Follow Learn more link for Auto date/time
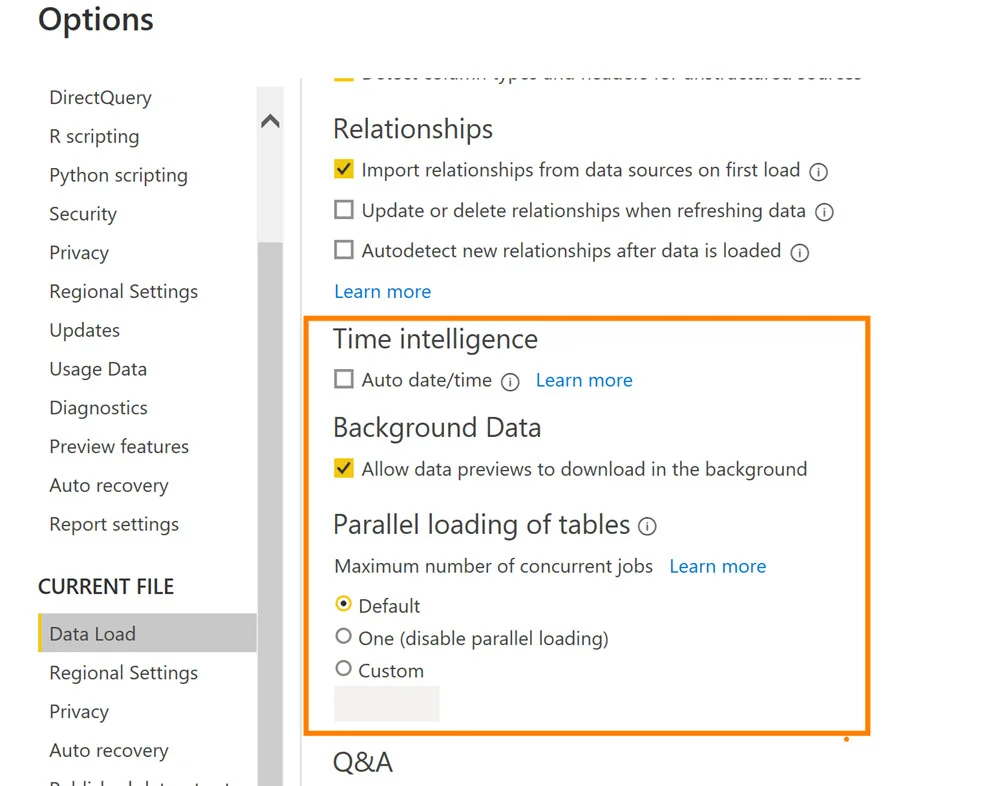This screenshot has height=786, width=1000. tap(584, 380)
